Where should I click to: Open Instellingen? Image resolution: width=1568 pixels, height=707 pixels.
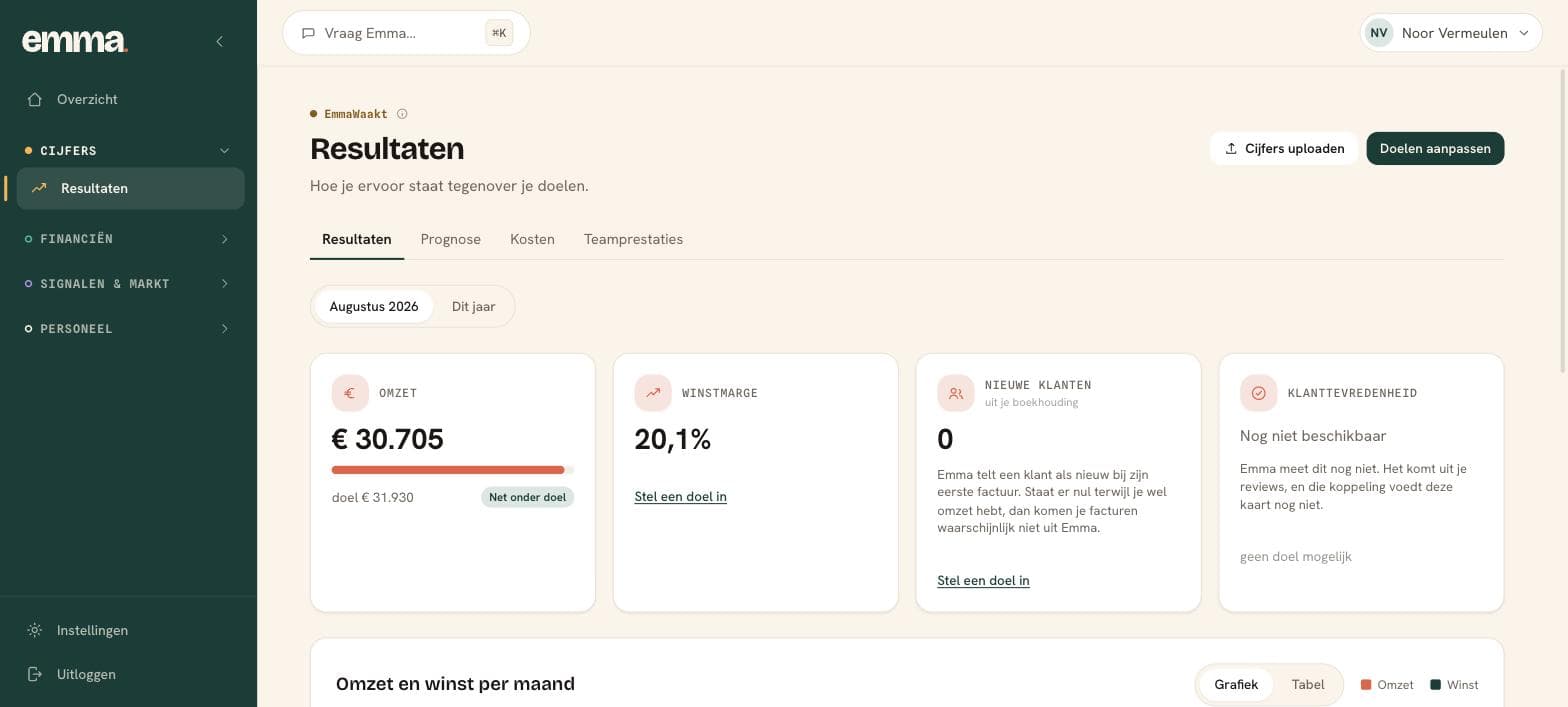(130, 630)
